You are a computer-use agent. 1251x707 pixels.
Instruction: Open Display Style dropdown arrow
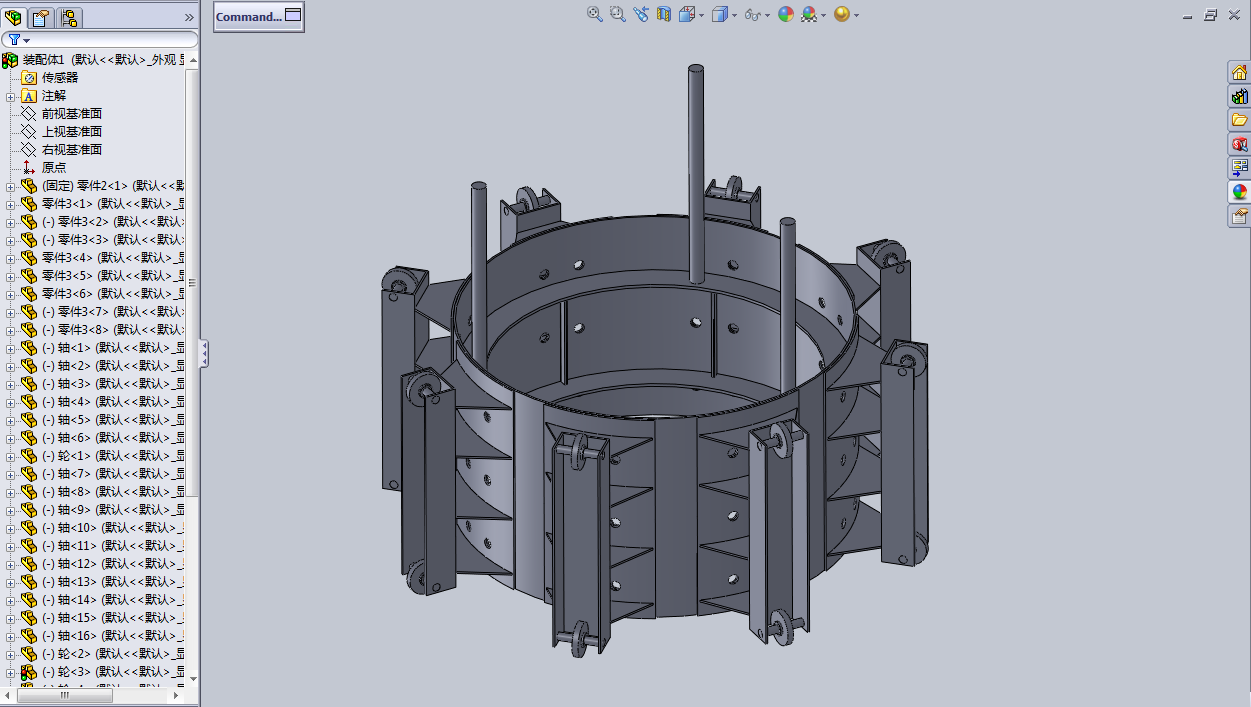(734, 15)
